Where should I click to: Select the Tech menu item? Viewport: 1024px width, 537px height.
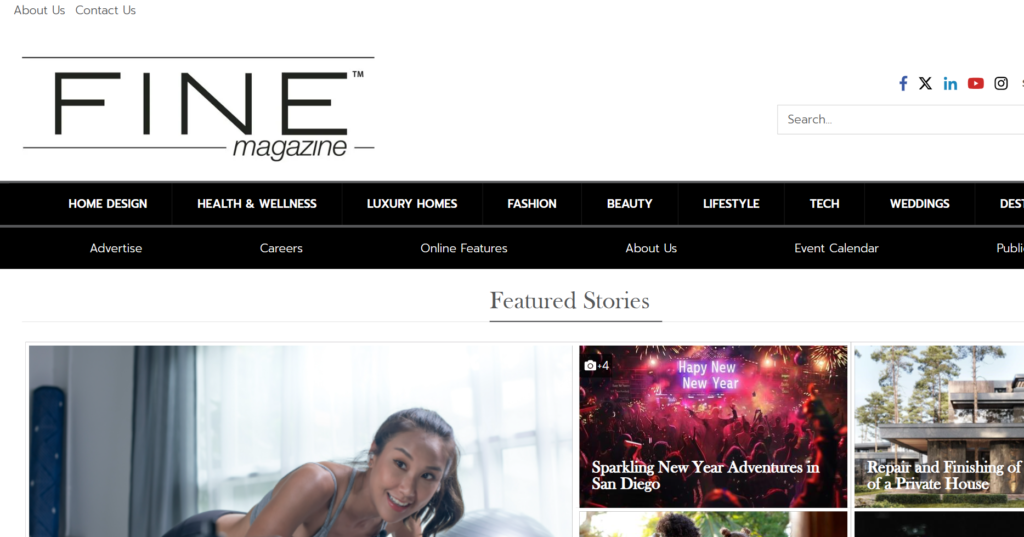coord(824,204)
